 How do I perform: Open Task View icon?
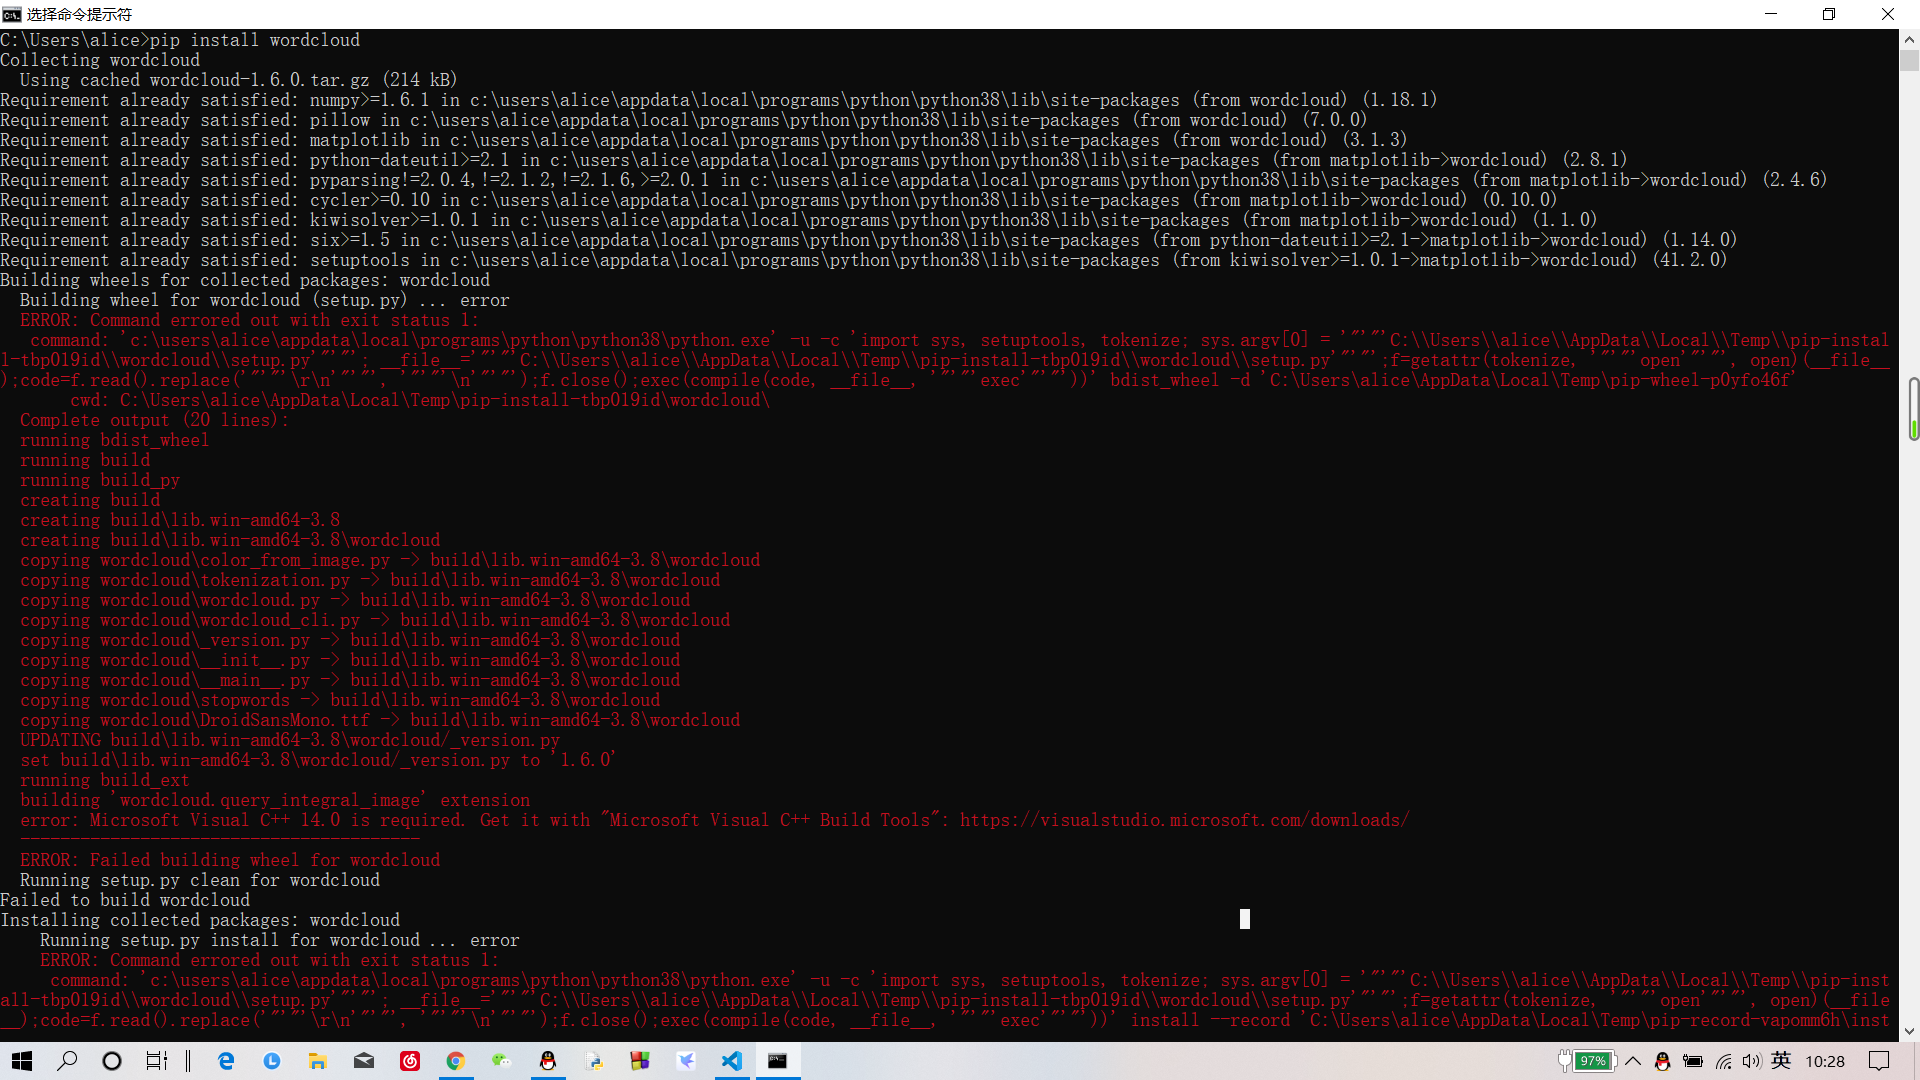[157, 1061]
